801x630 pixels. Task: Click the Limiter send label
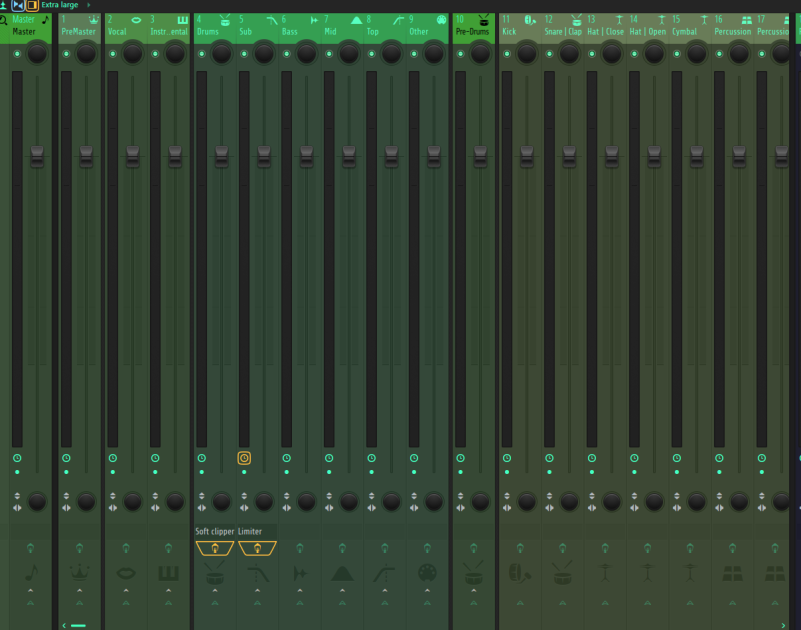tap(250, 531)
